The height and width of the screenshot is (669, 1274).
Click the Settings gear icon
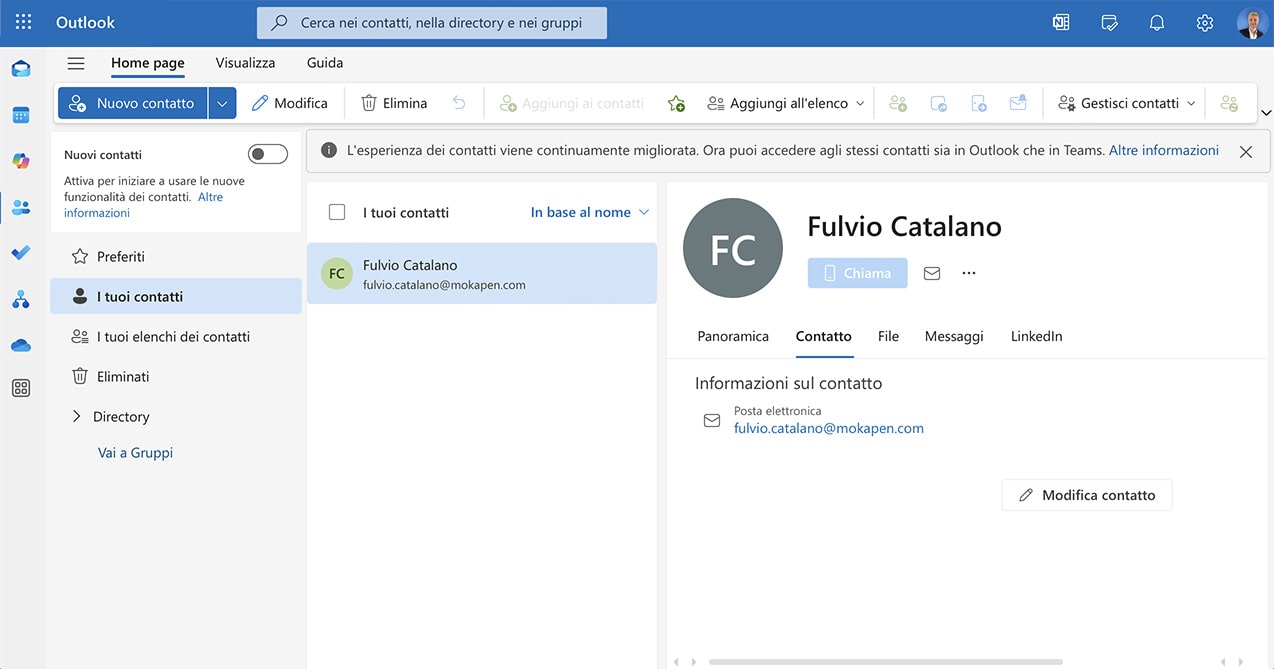[1205, 22]
